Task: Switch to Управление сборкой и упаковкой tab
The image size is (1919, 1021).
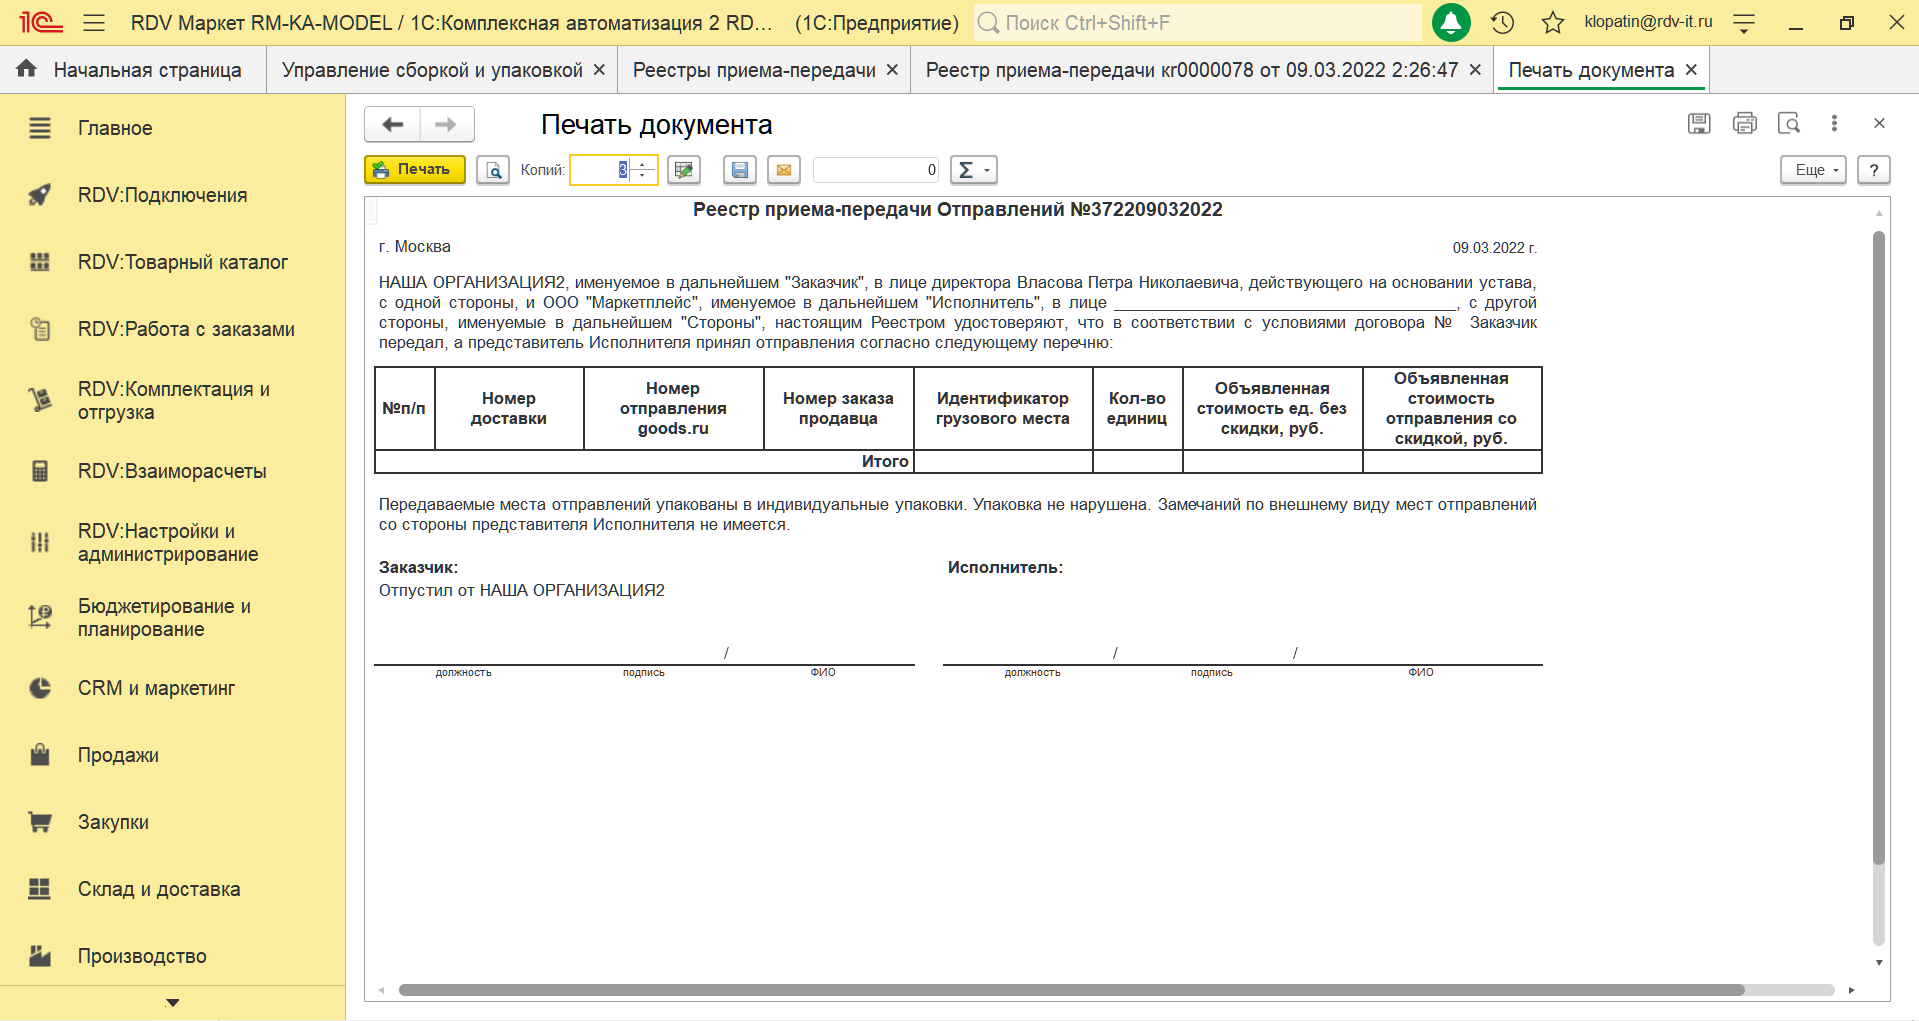Action: (x=432, y=70)
